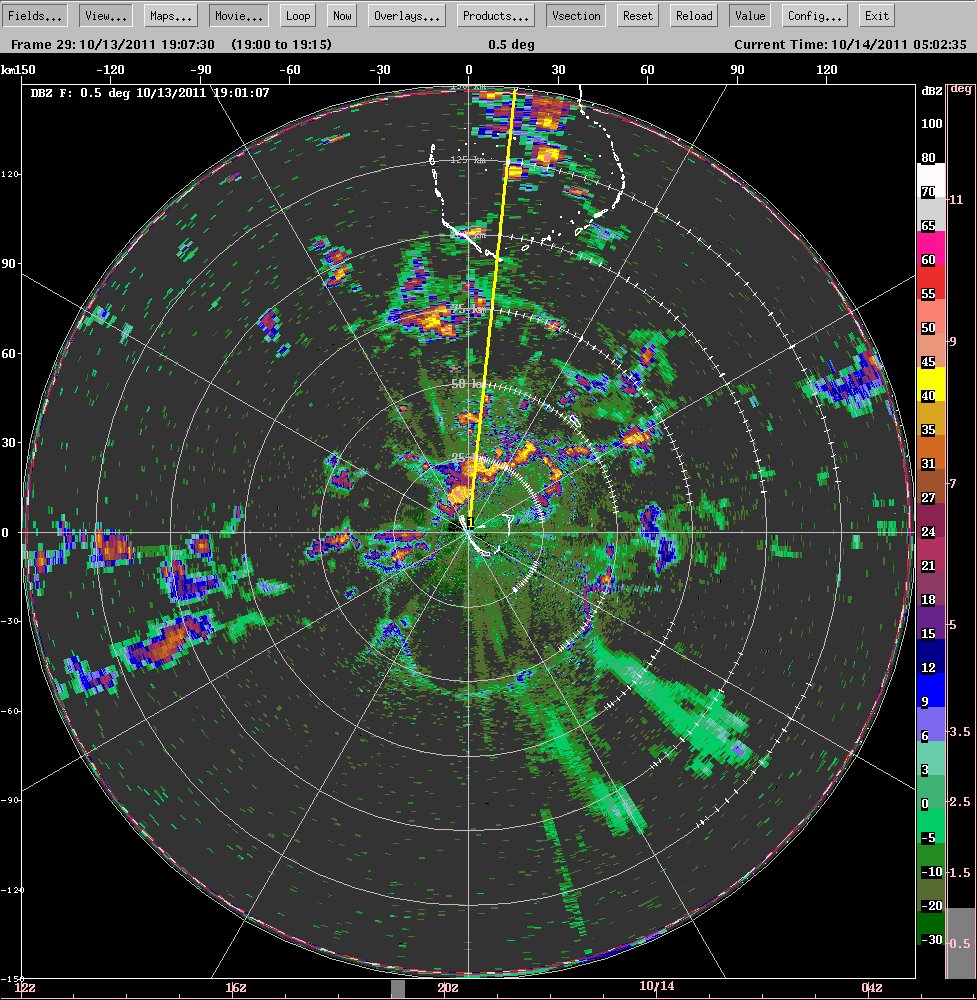Select the radar site marker labeled 1

pos(471,523)
